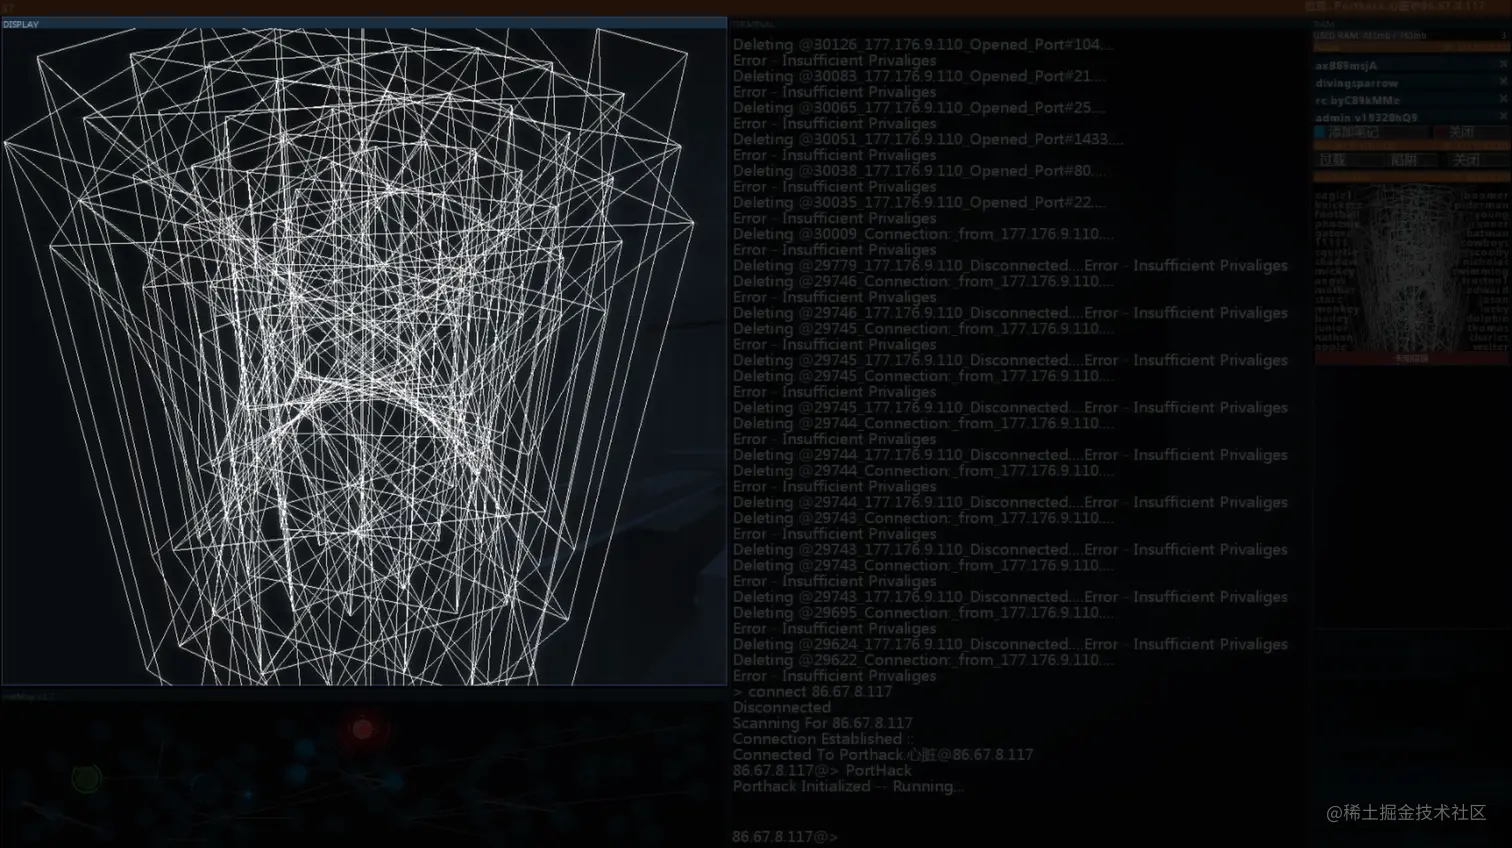Screen dimensions: 1512x848
Task: Click the 'Deleting @29779' Disconnected line
Action: tap(1010, 265)
